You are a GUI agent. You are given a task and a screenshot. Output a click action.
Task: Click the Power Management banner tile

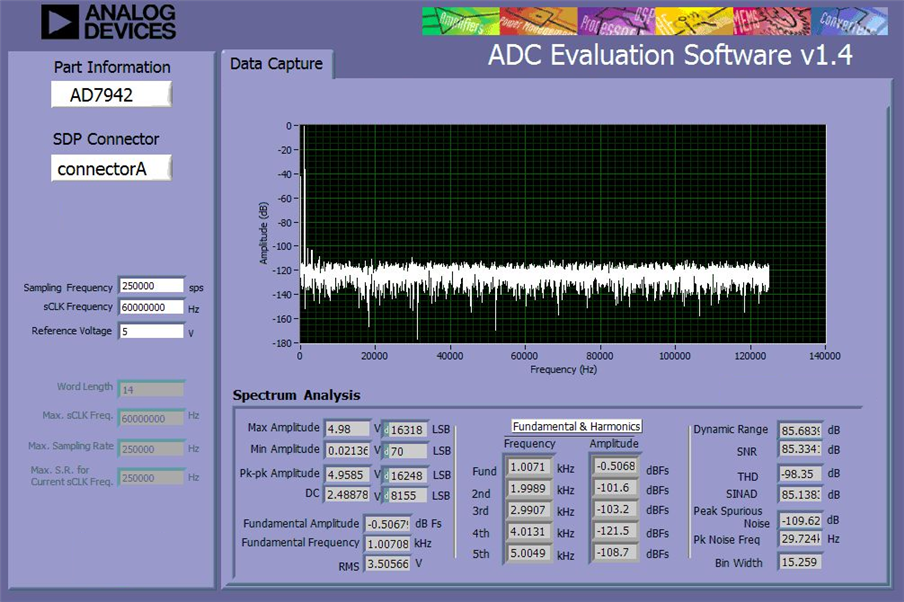(538, 21)
